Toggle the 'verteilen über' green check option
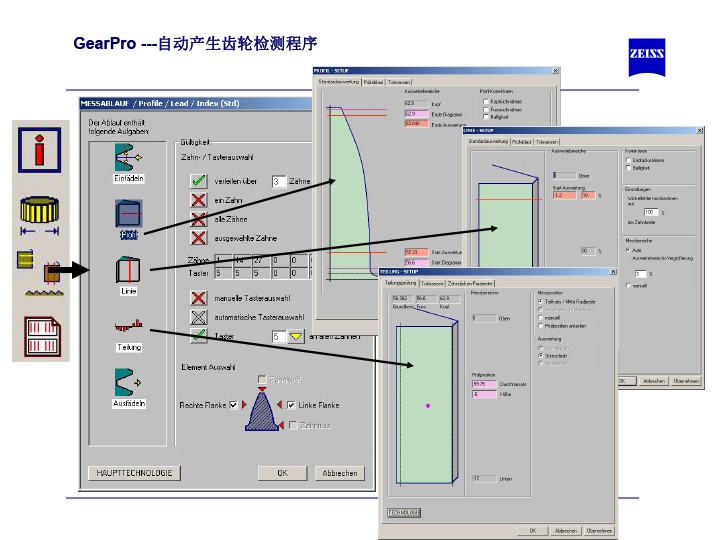Viewport: 720px width, 540px height. [199, 181]
